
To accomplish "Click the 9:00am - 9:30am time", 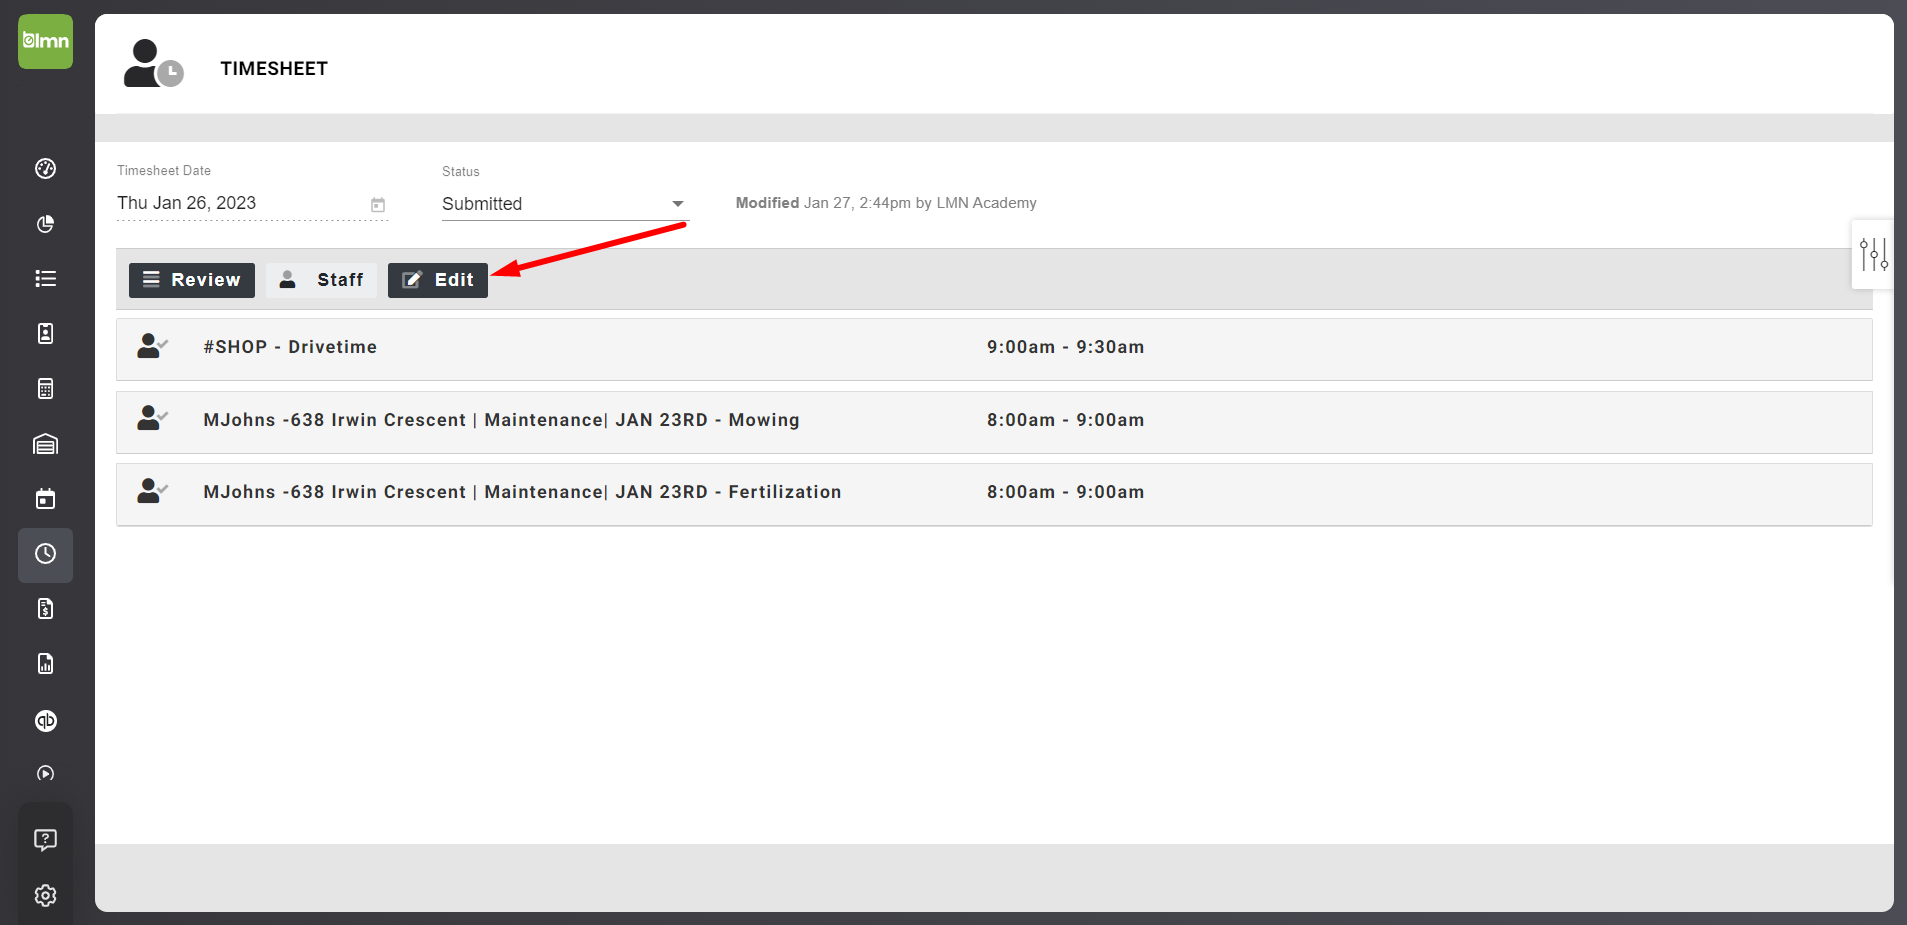I will pos(1065,347).
